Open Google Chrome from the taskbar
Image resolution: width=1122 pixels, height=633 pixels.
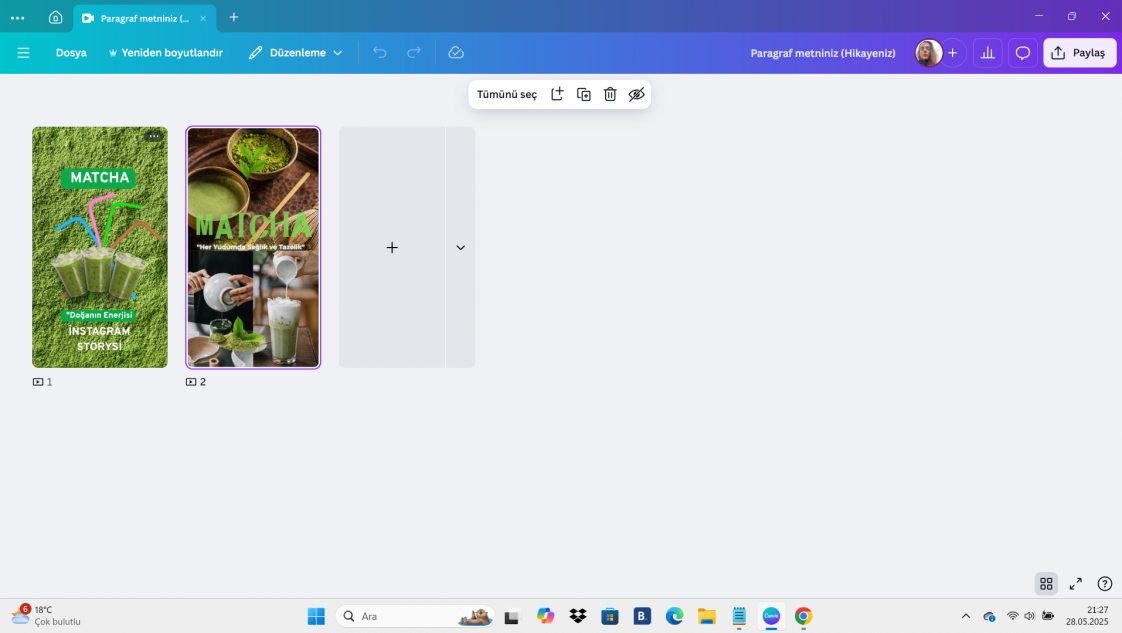pos(803,616)
